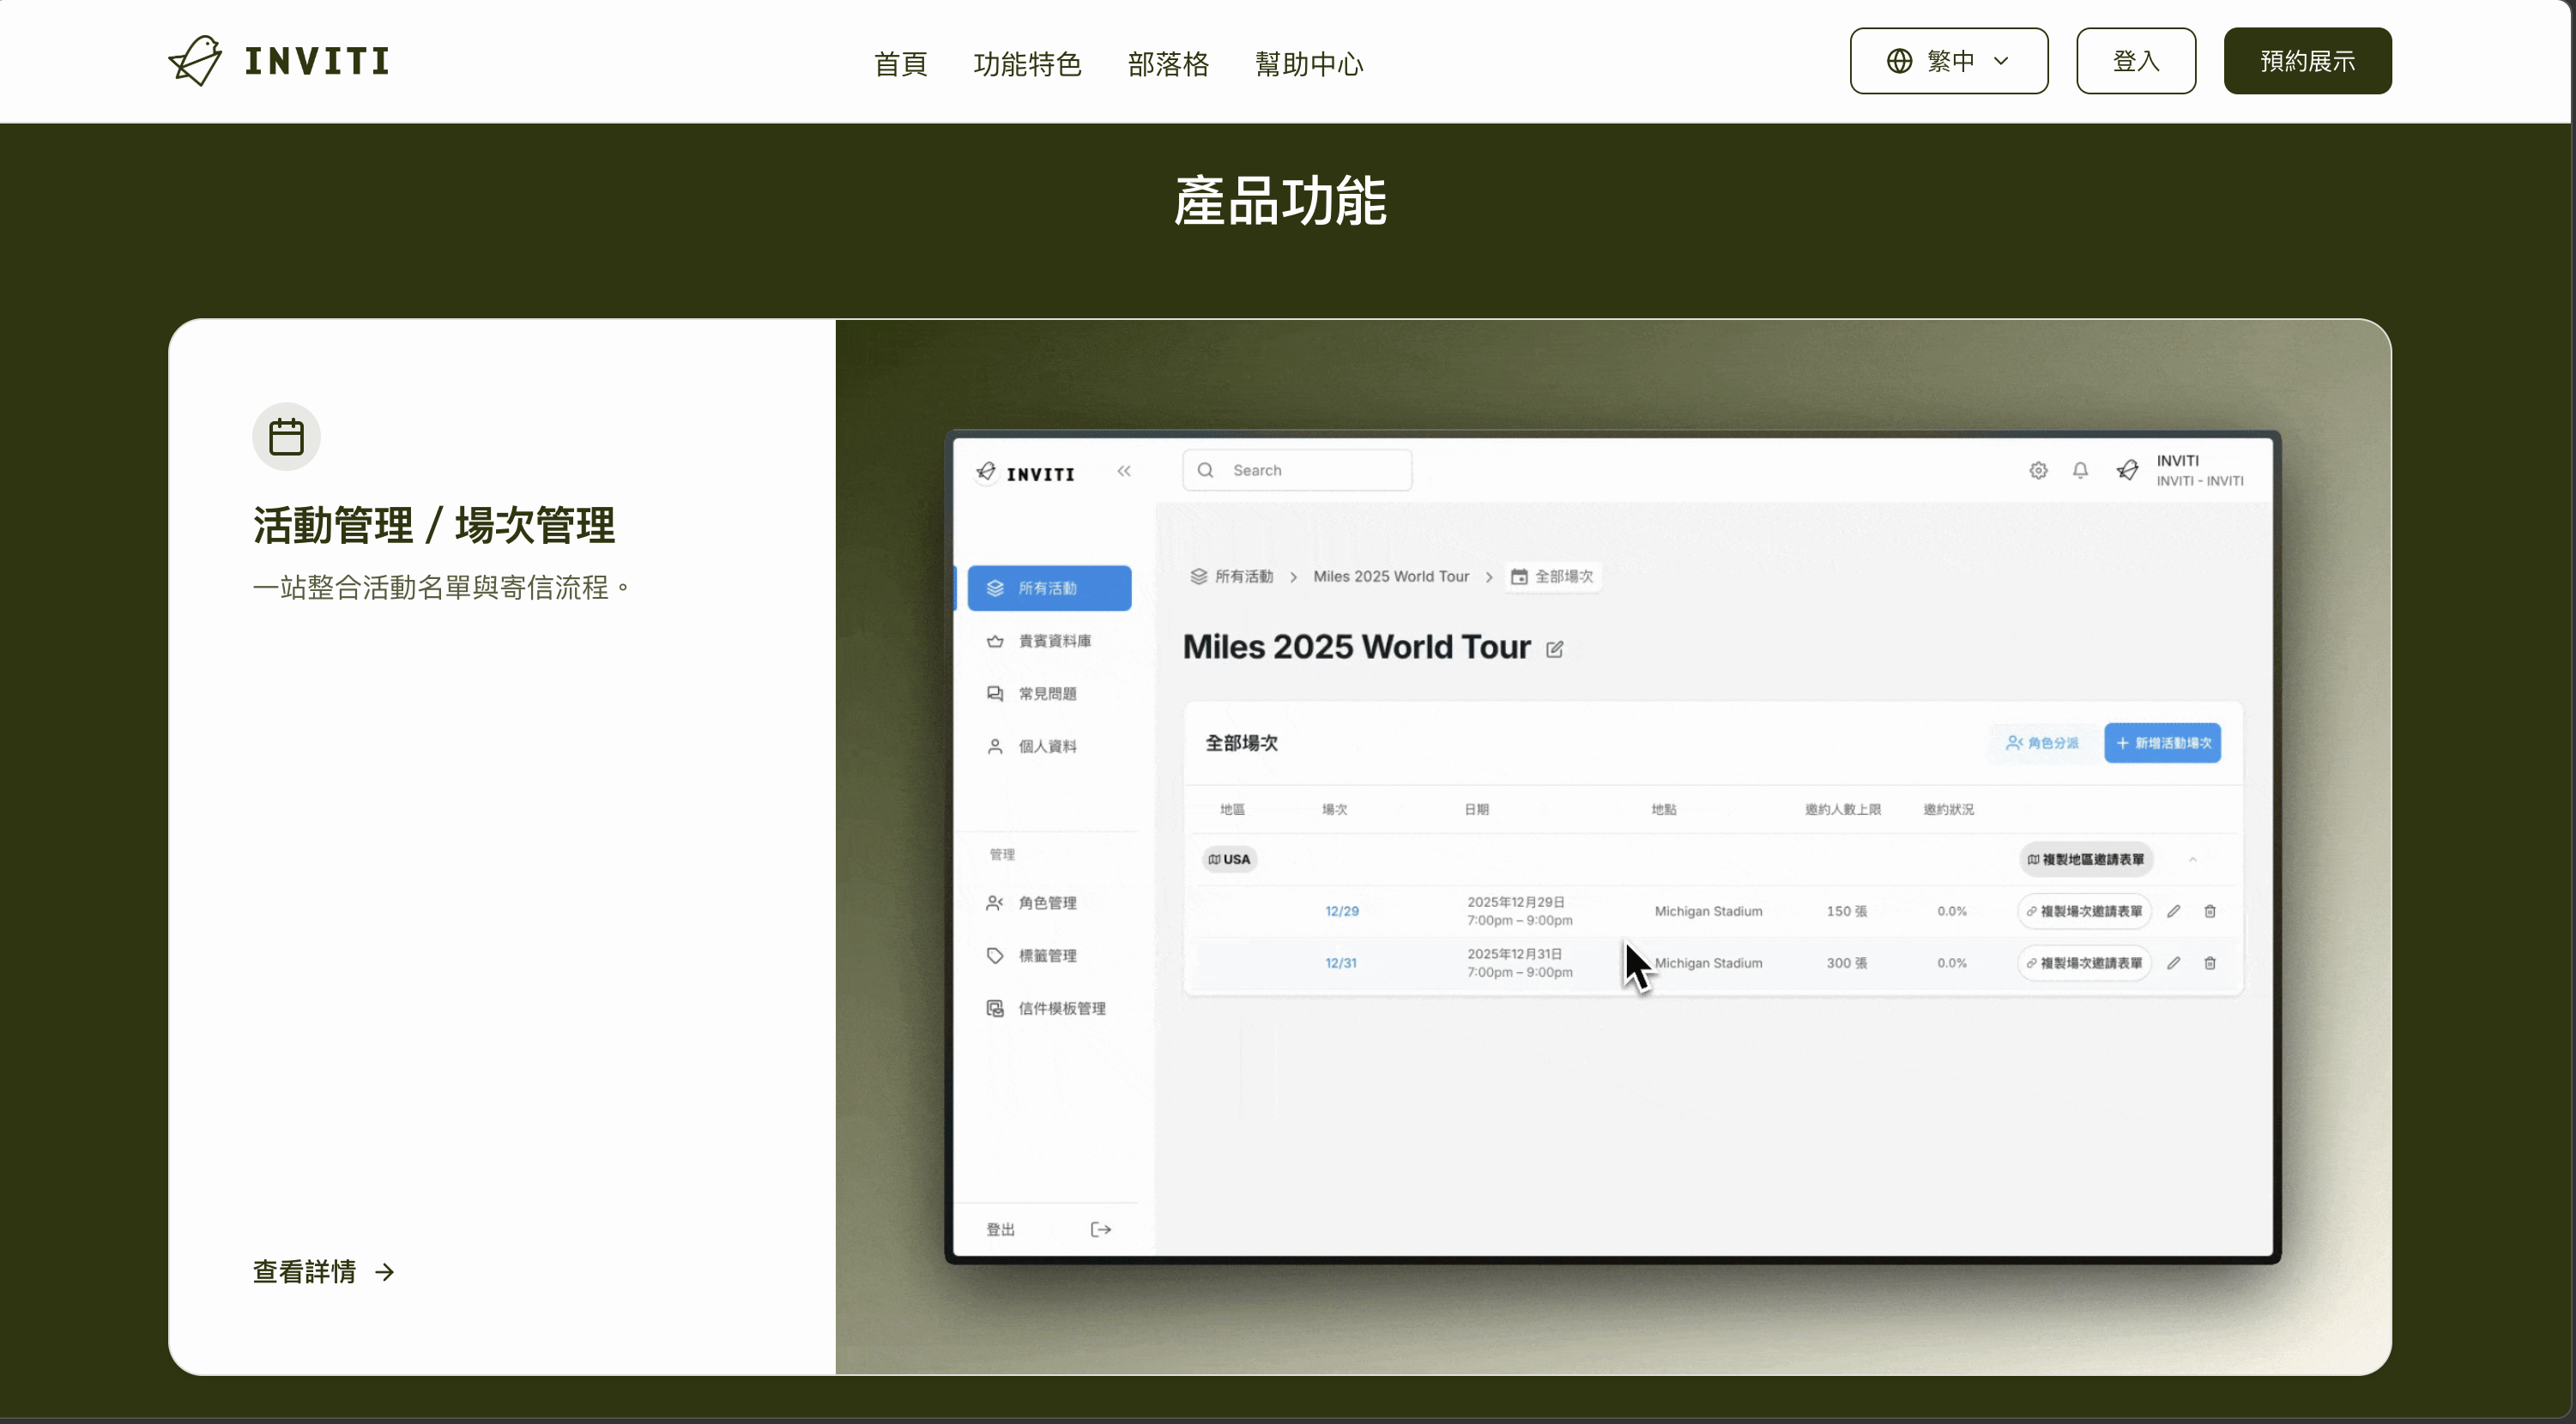Click 複製場次邀請表單 in the 12/29 row
The height and width of the screenshot is (1424, 2576).
[2084, 911]
